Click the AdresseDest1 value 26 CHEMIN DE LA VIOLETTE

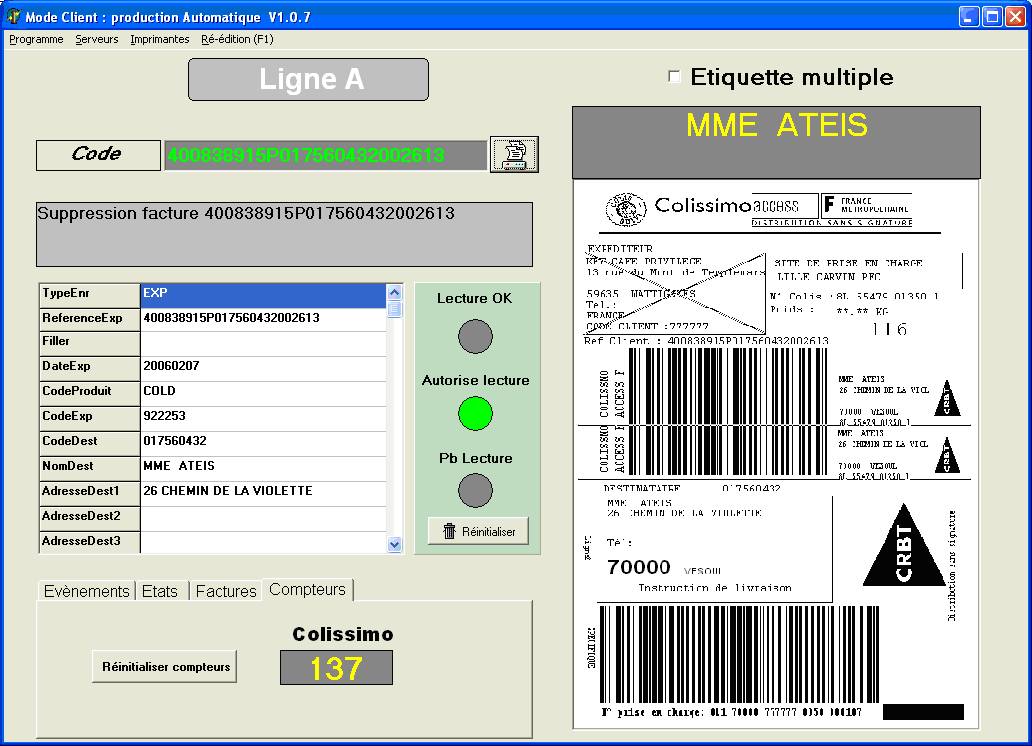[263, 493]
